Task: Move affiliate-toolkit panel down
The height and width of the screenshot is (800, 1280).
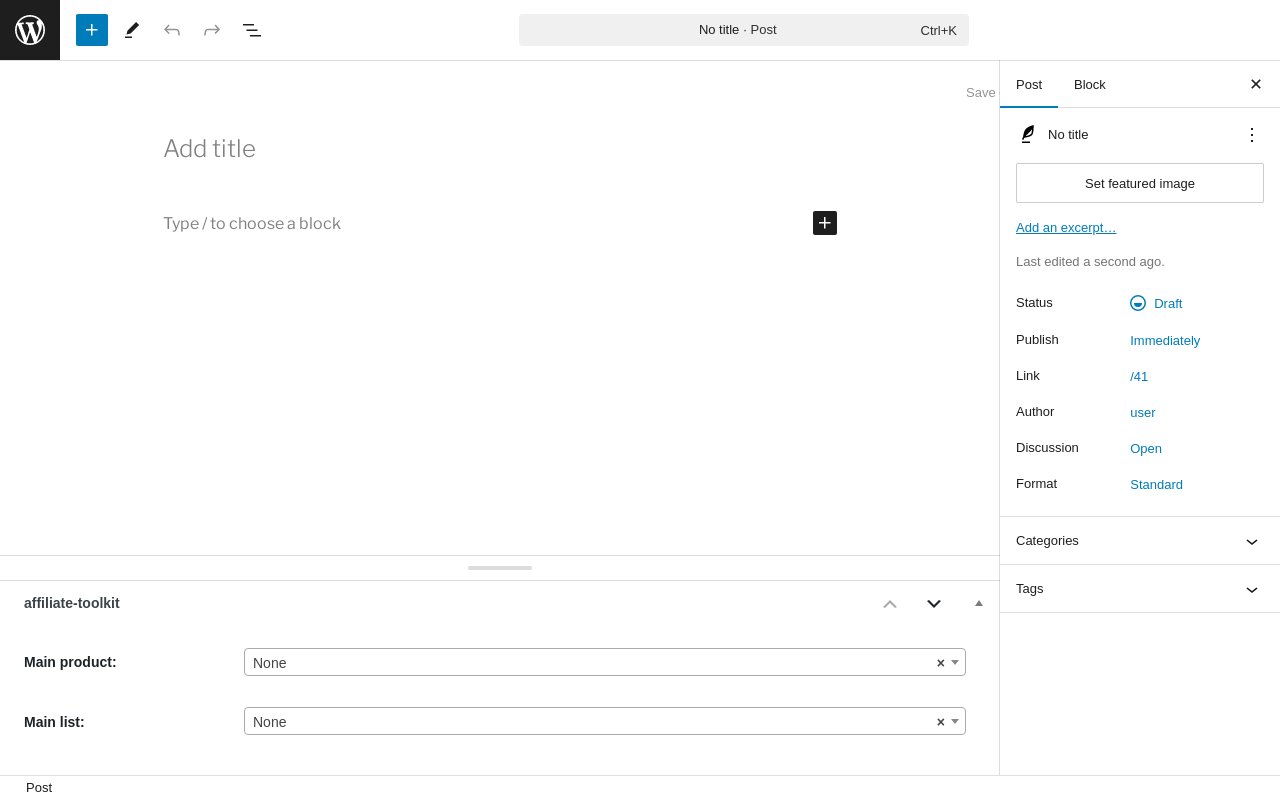Action: (934, 603)
